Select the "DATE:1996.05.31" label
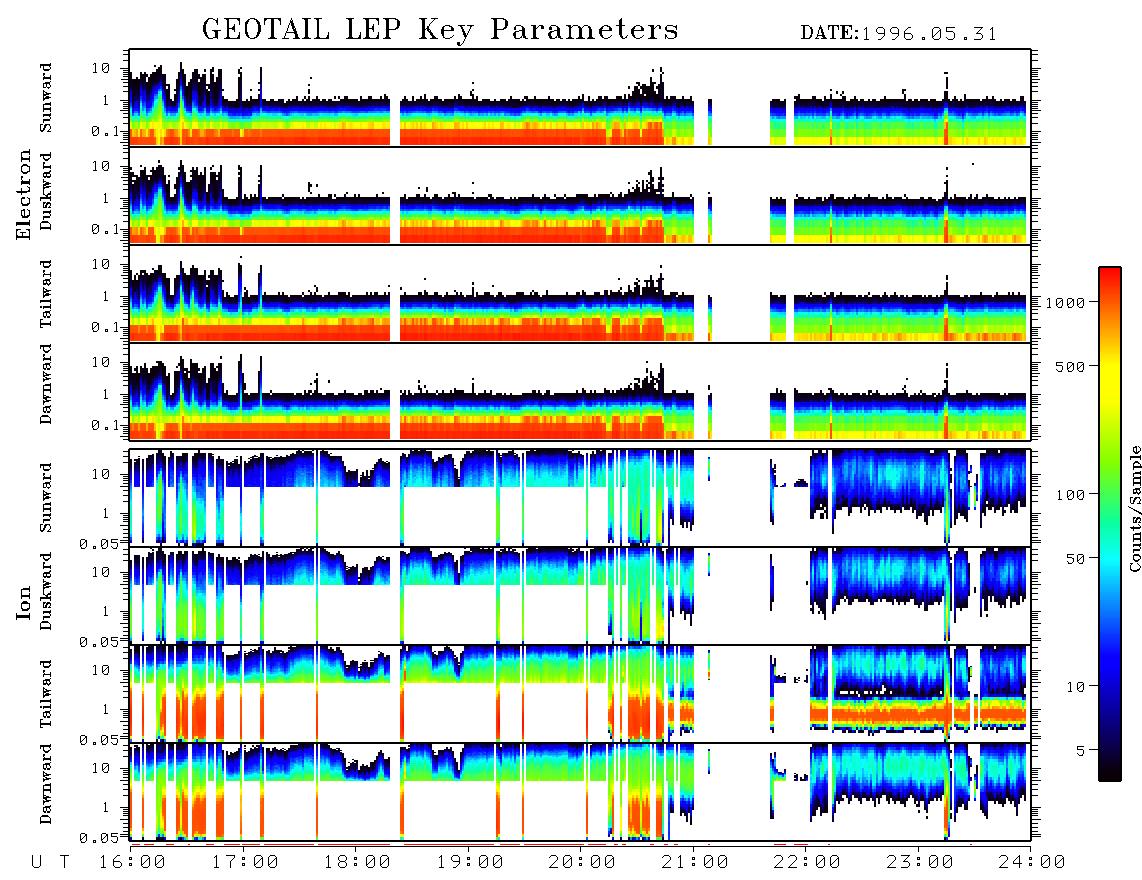 pyautogui.click(x=898, y=34)
